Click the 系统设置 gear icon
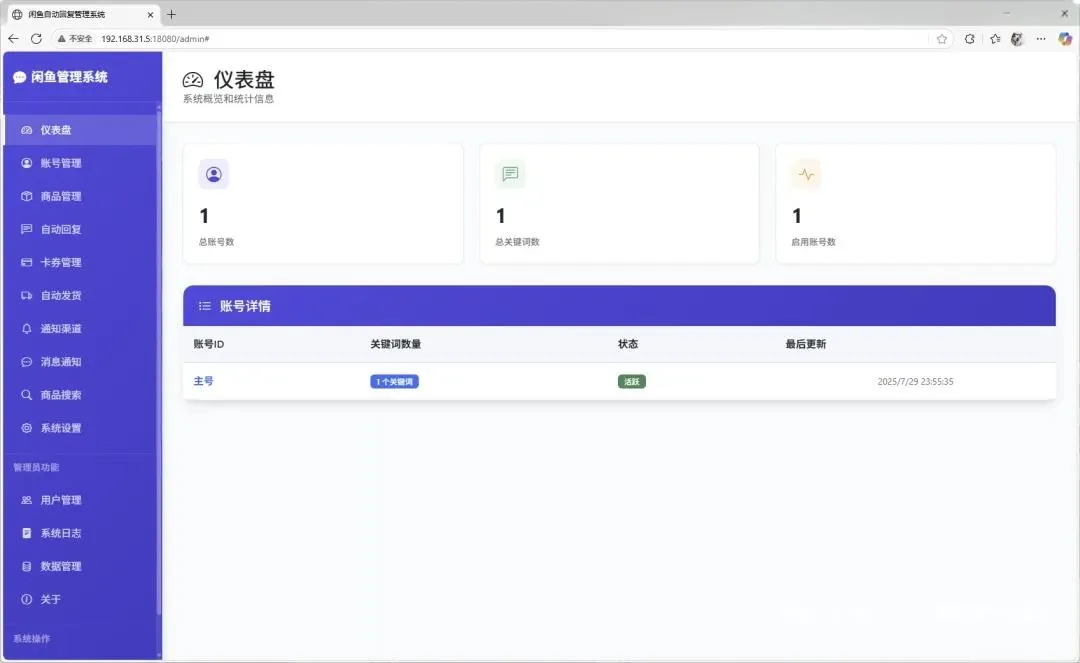 point(26,428)
